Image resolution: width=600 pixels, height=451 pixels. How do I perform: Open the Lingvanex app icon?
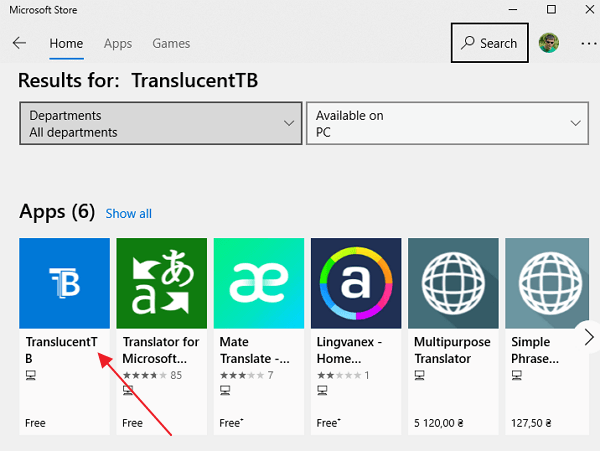pyautogui.click(x=356, y=283)
